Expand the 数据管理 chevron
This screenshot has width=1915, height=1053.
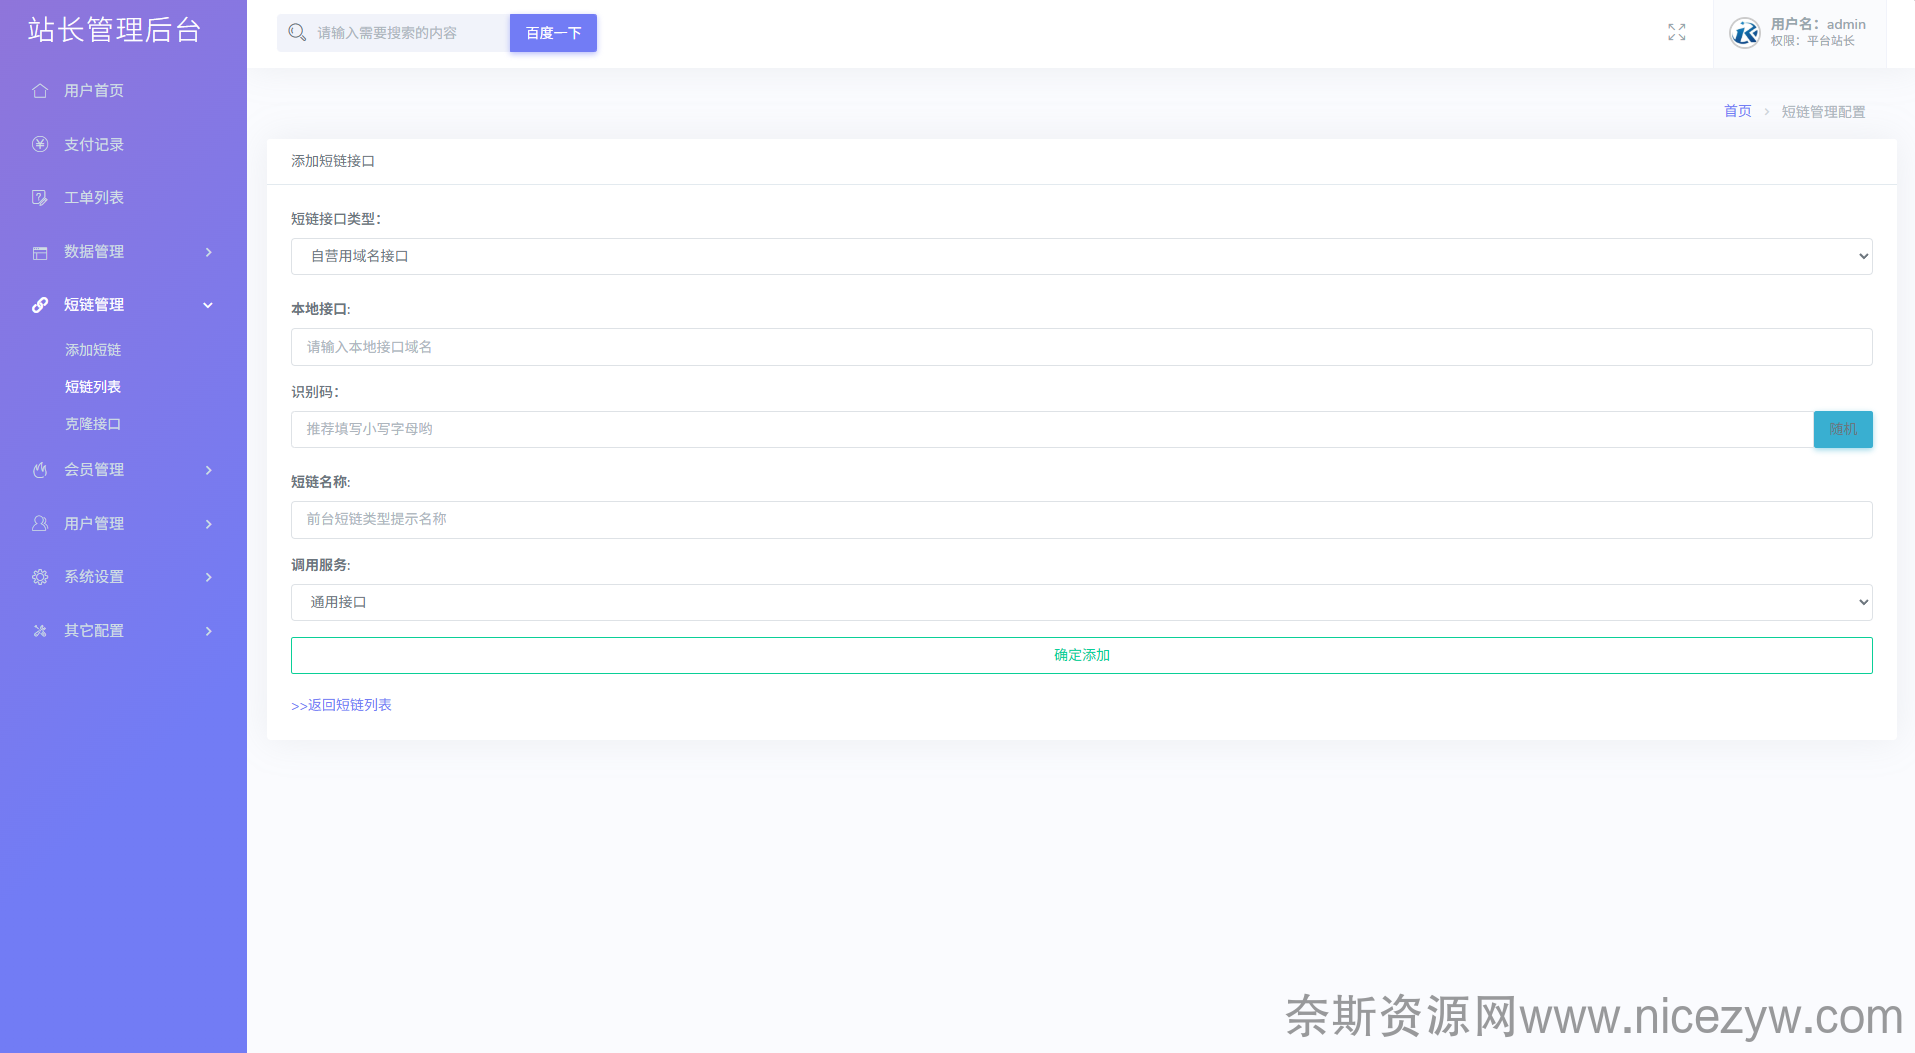coord(209,252)
